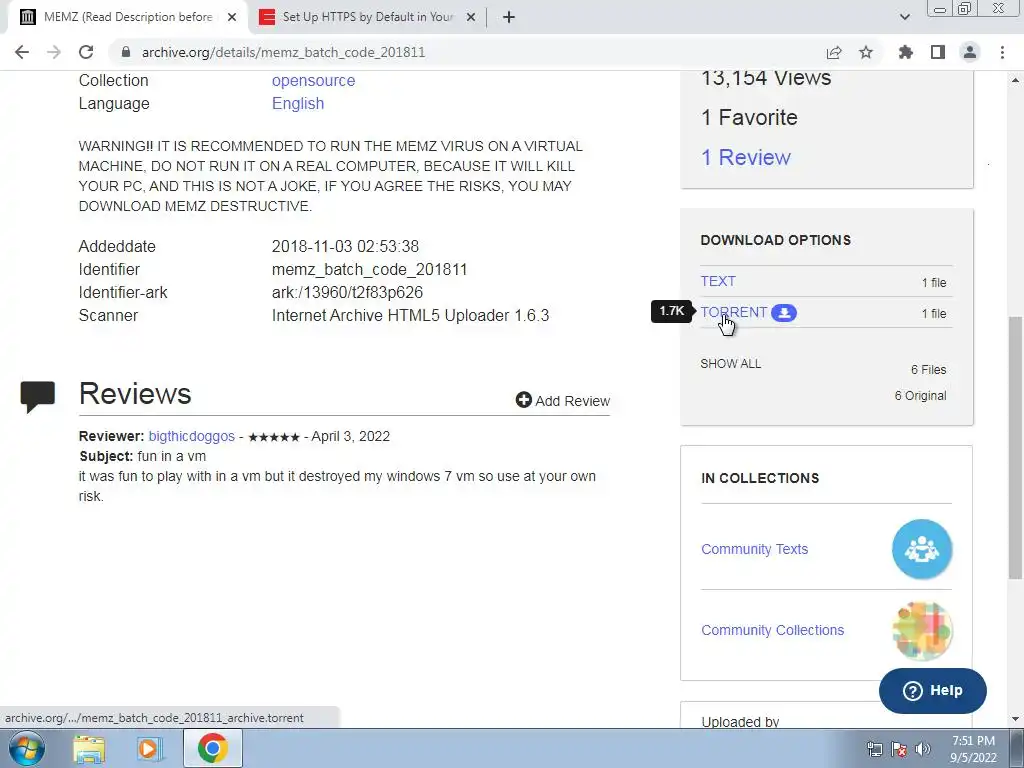Open the opensource collection link
The height and width of the screenshot is (768, 1024).
313,80
